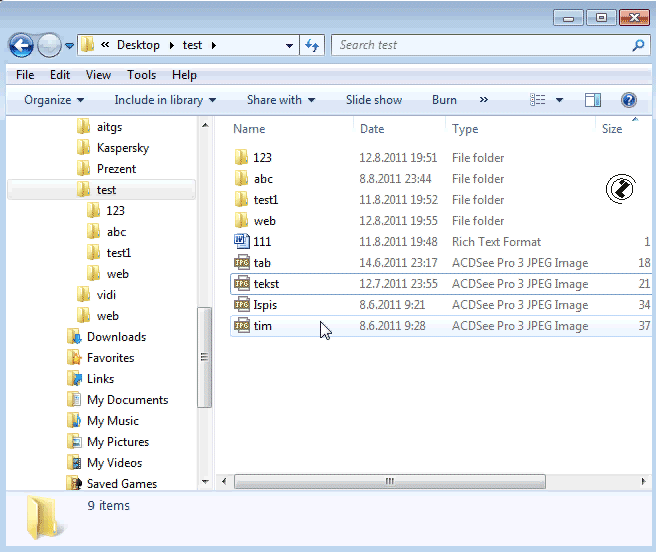Click the refresh button beside address bar
This screenshot has width=656, height=552.
tap(312, 45)
